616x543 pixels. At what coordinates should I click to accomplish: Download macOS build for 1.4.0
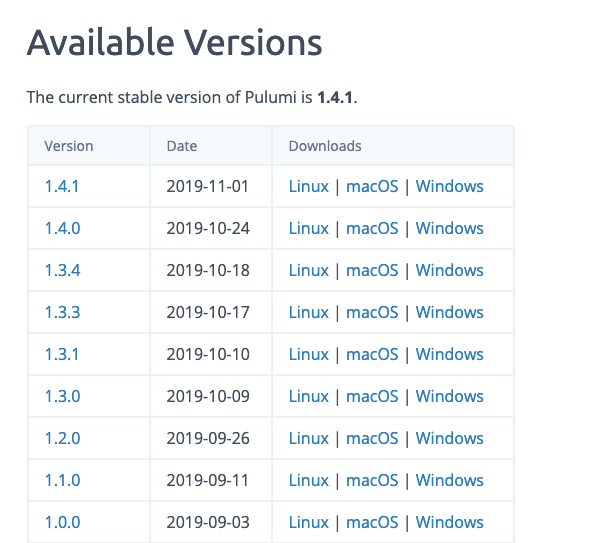click(372, 228)
